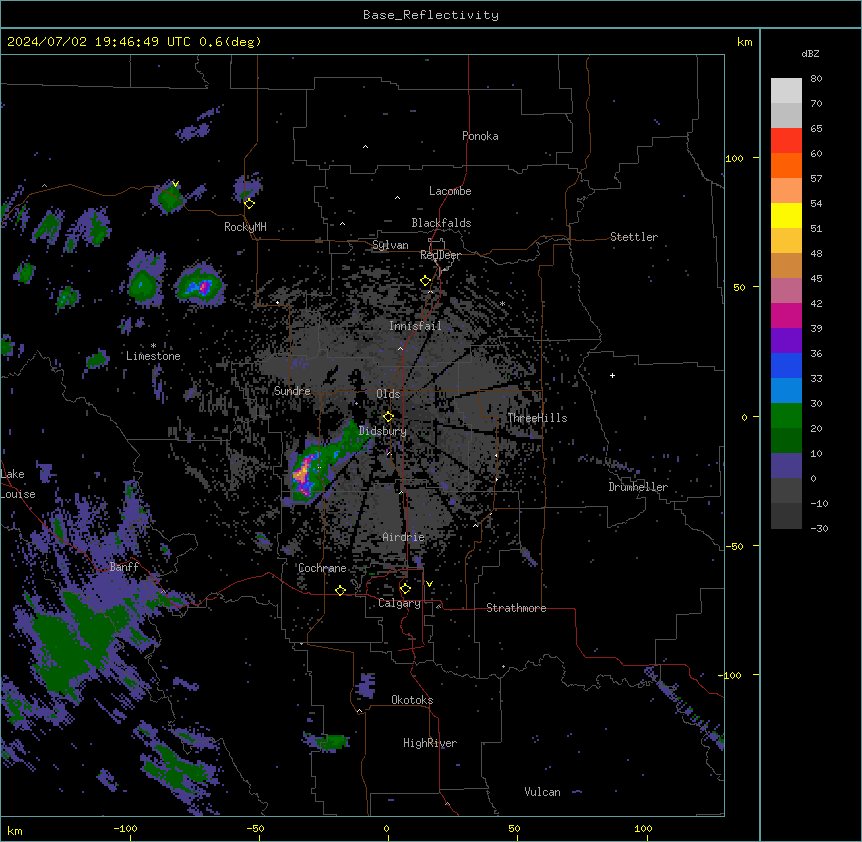Select the red 60-65 dBZ legend swatch
Screen dimensions: 862x842
(x=786, y=141)
